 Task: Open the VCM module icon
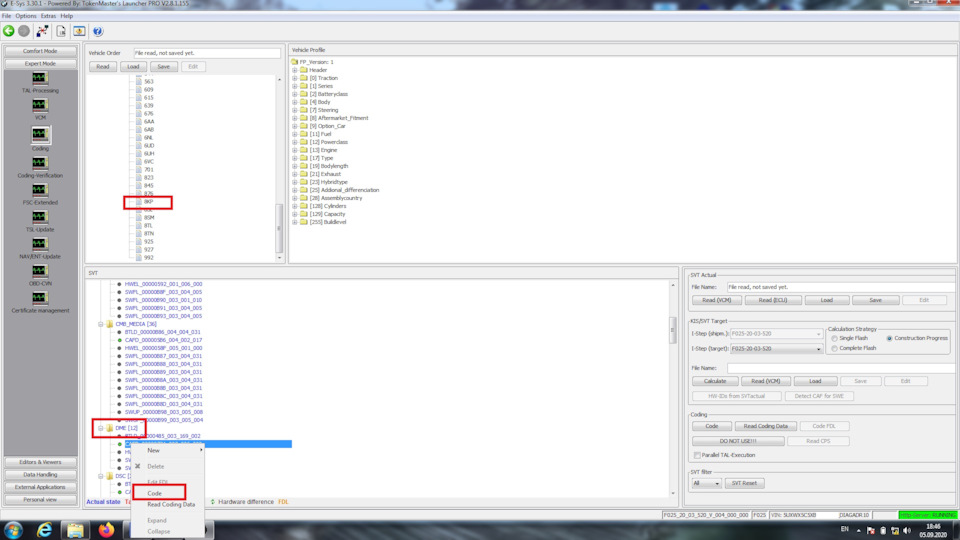click(40, 105)
